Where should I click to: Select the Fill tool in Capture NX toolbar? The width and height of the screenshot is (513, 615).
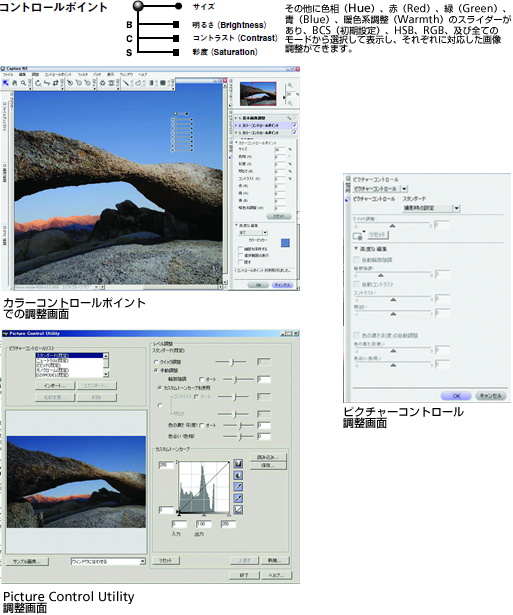point(162,83)
